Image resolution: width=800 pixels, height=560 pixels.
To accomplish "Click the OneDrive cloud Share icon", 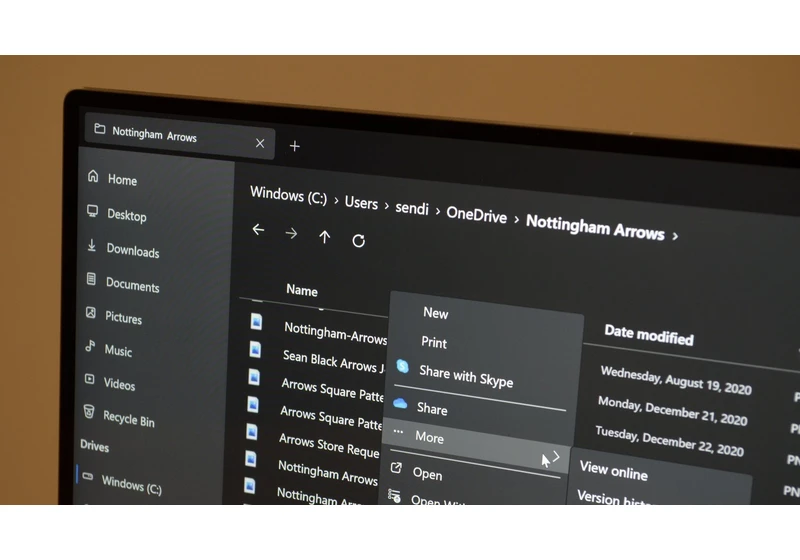I will (x=400, y=403).
